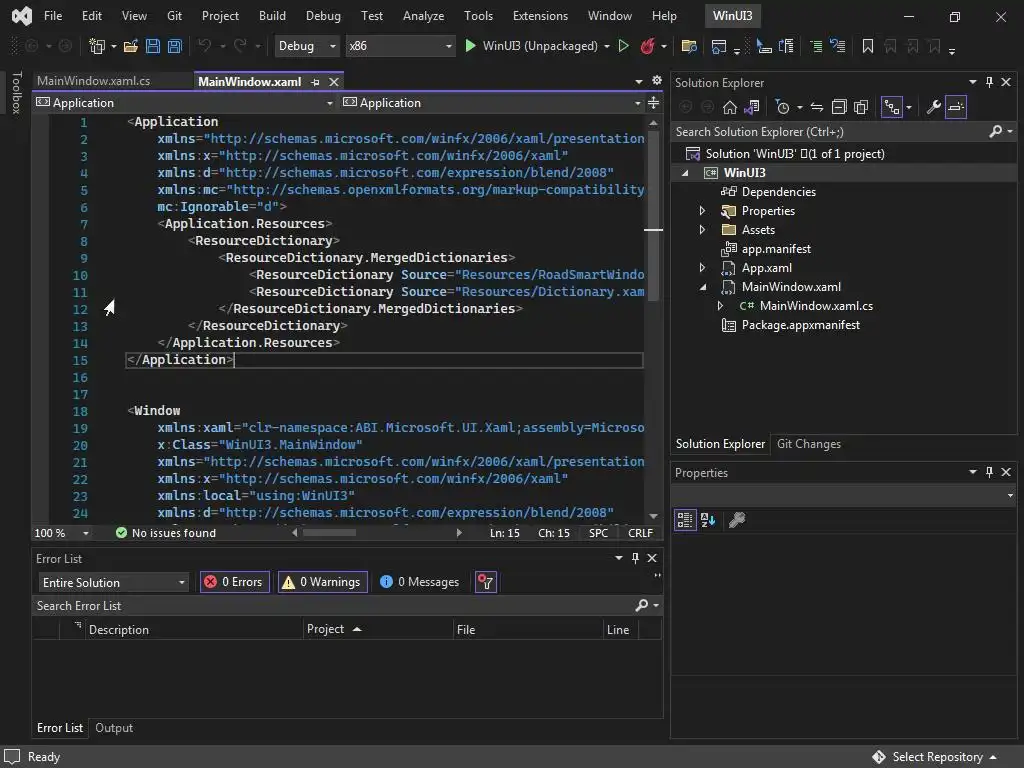
Task: Open the File menu
Action: click(53, 16)
